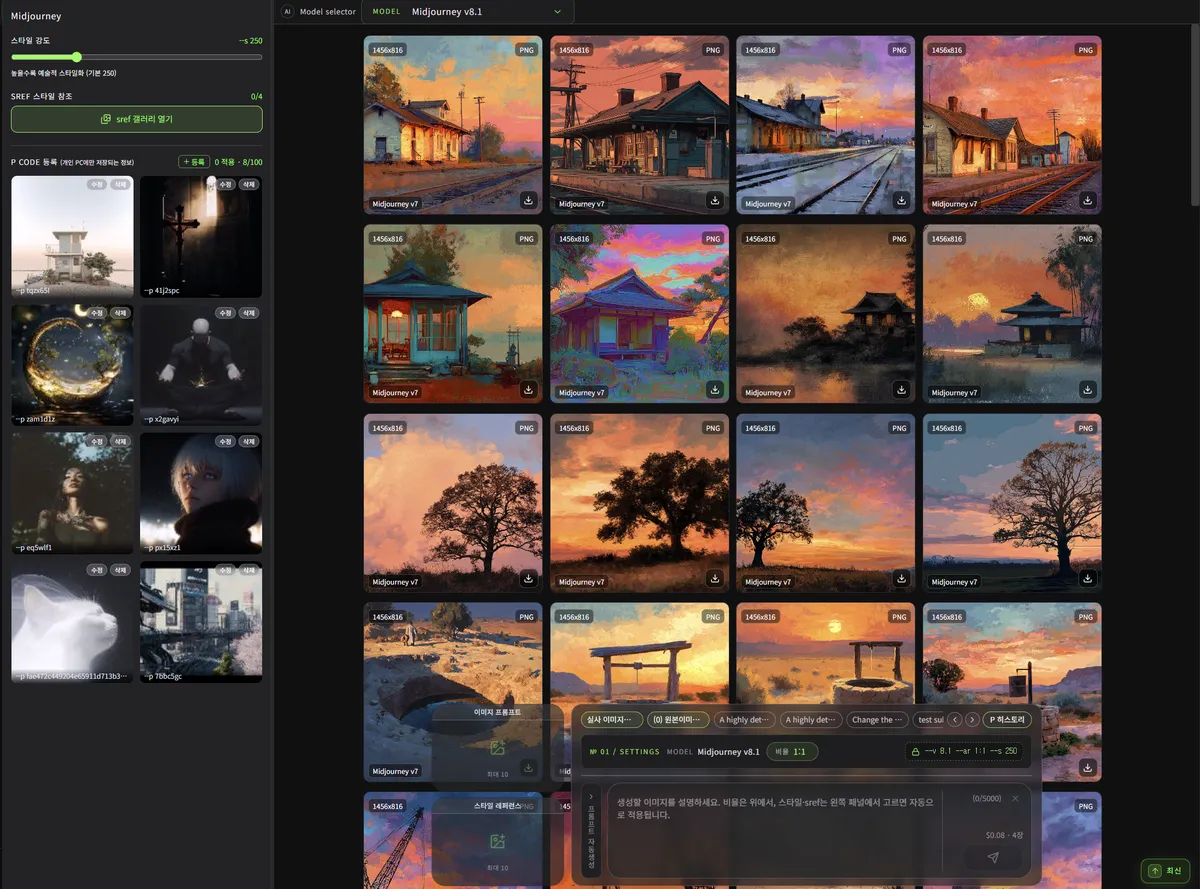Image resolution: width=1200 pixels, height=889 pixels.
Task: Open the 비율 1:1 aspect ratio selector
Action: [792, 751]
